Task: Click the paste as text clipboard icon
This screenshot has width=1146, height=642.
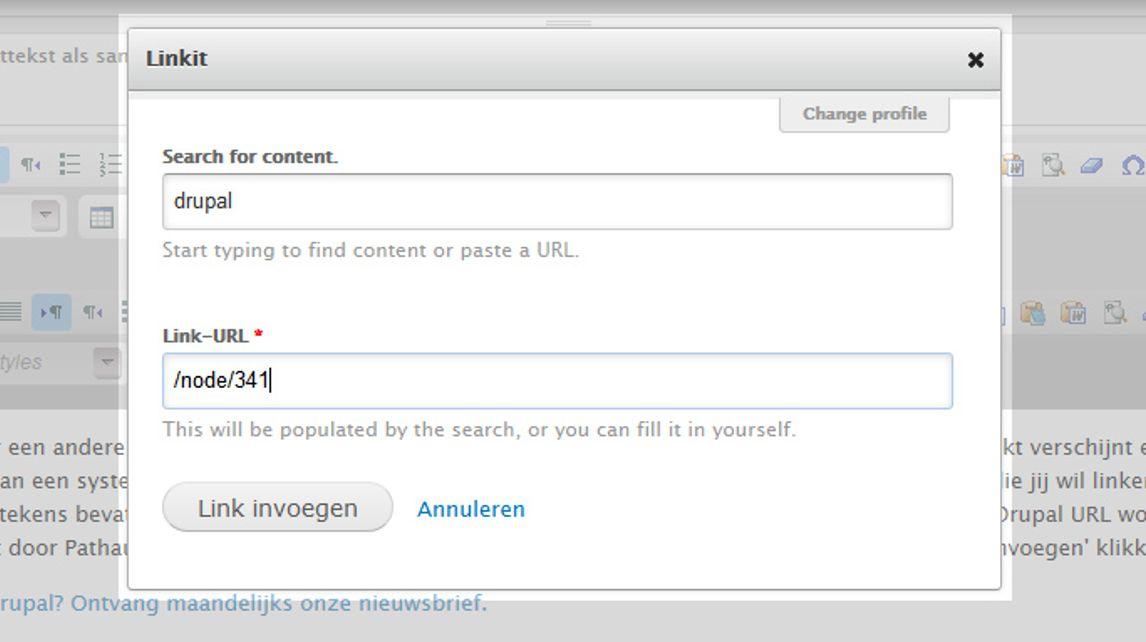Action: point(1033,313)
